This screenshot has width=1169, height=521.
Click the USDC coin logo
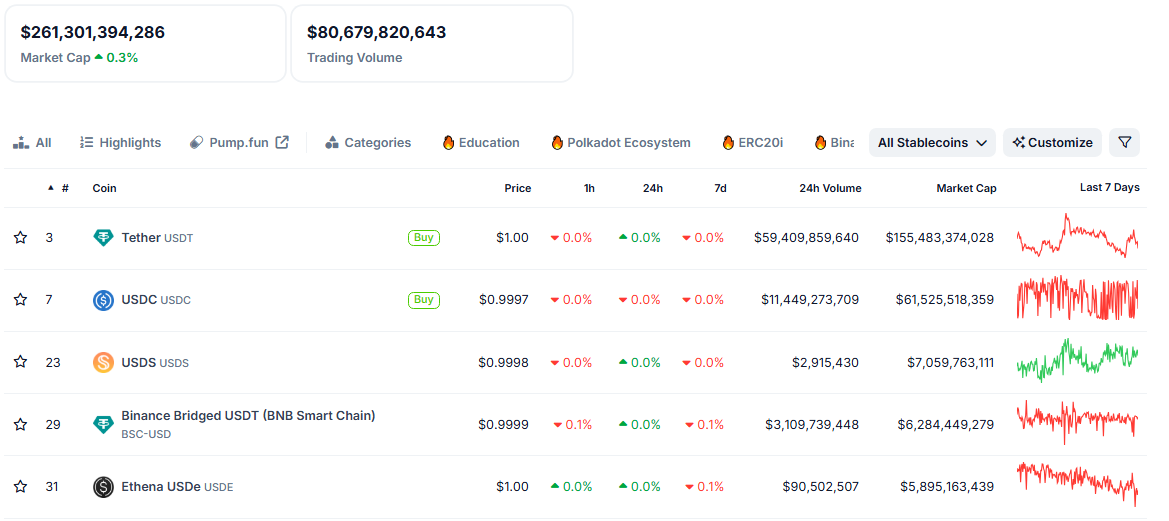pyautogui.click(x=103, y=300)
